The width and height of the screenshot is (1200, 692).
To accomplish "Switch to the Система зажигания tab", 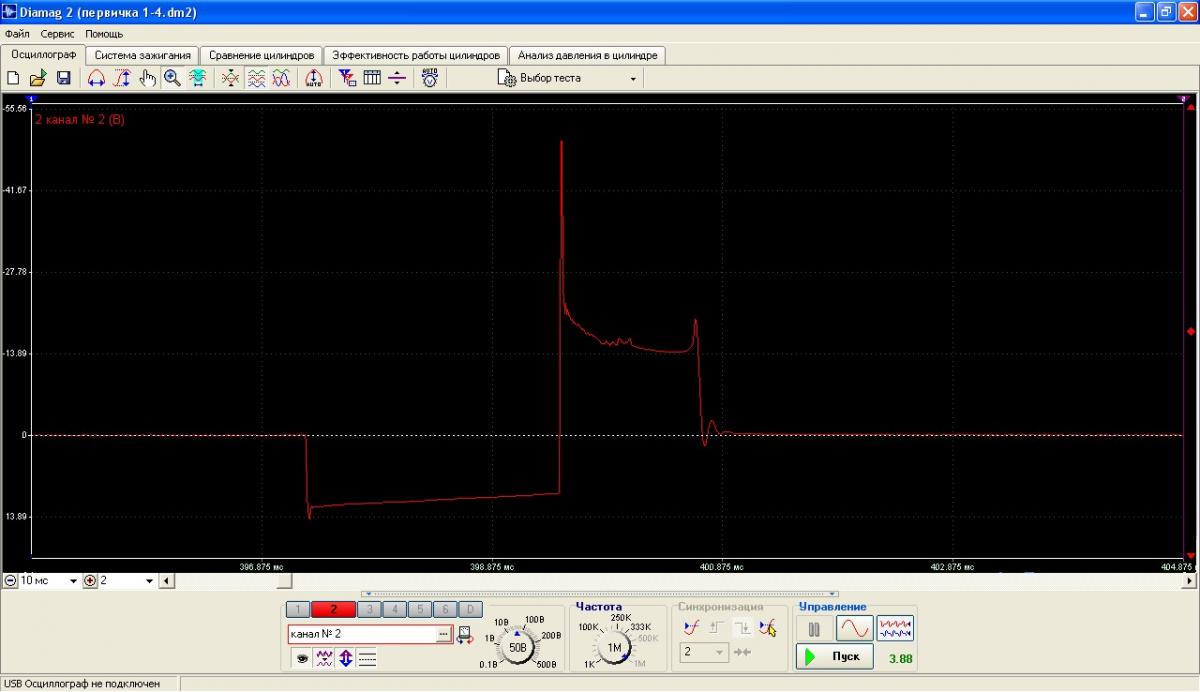I will 143,56.
